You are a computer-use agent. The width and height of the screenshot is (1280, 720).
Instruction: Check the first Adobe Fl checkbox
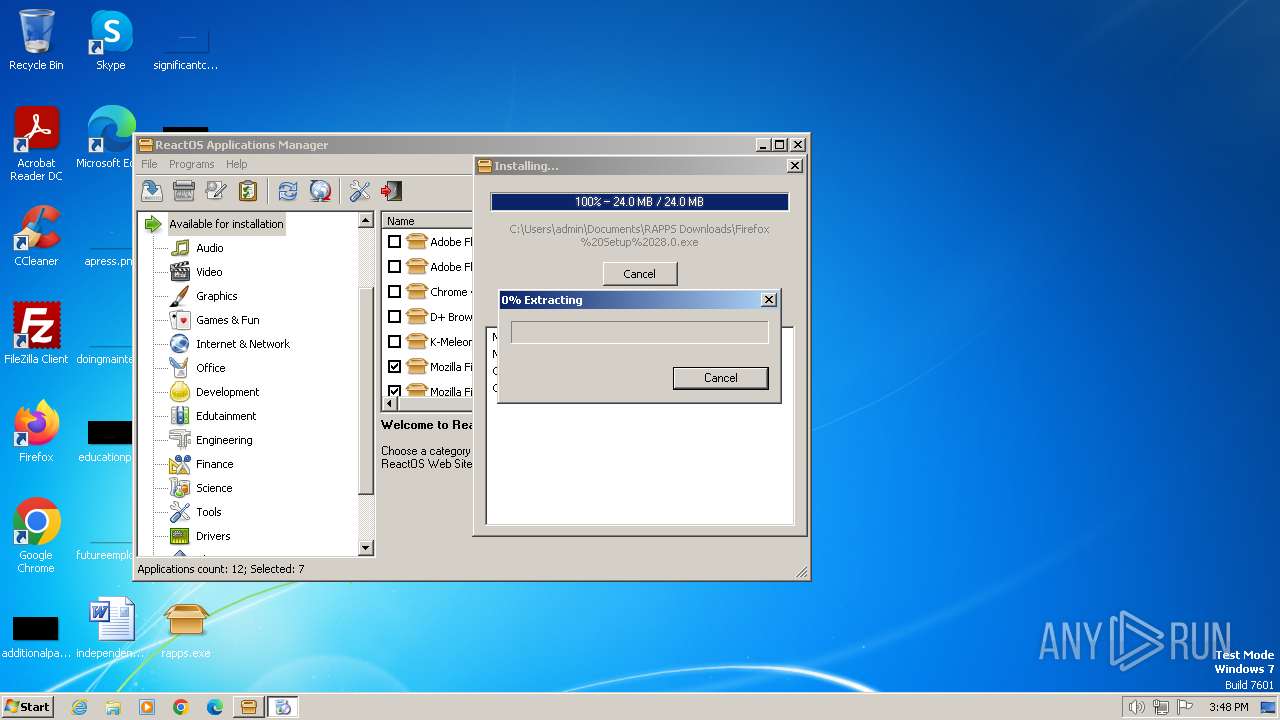tap(394, 242)
